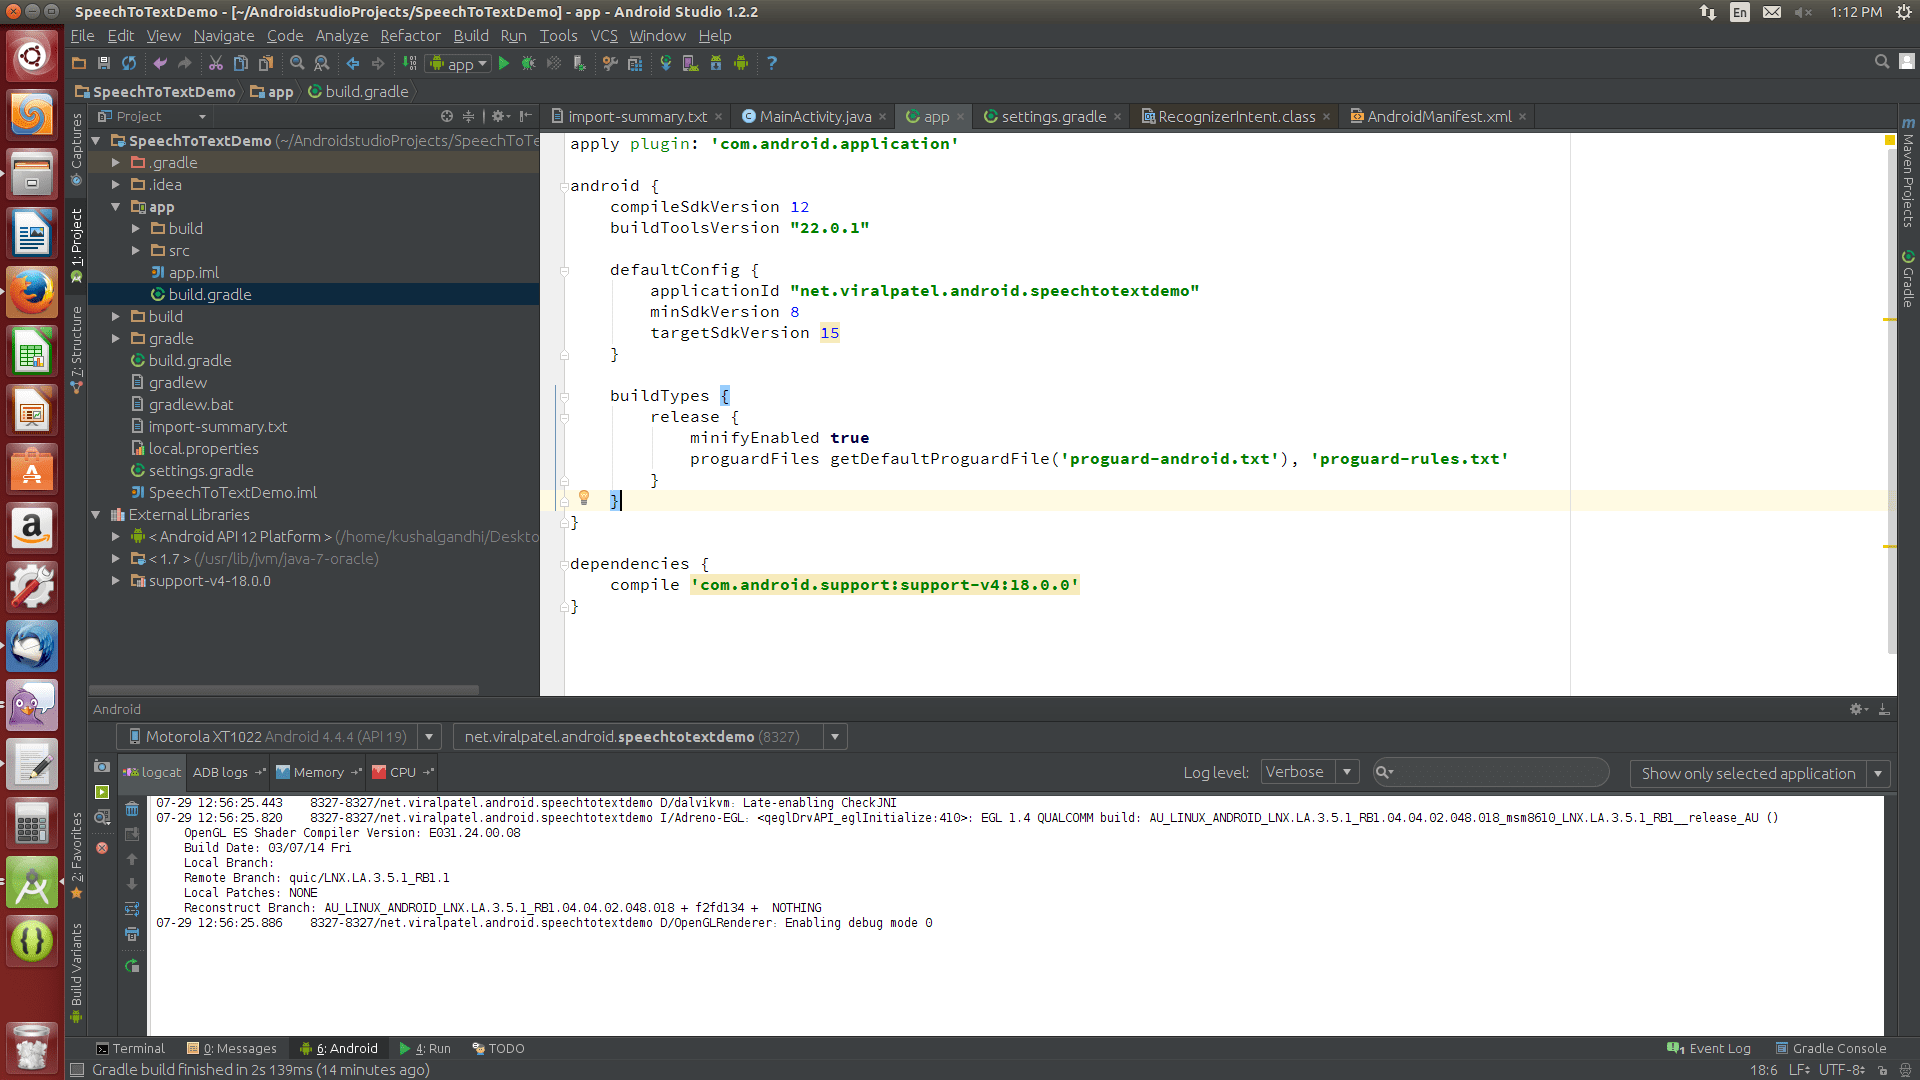Click Attach debugger to Android process icon
Image resolution: width=1920 pixels, height=1080 pixels.
579,63
